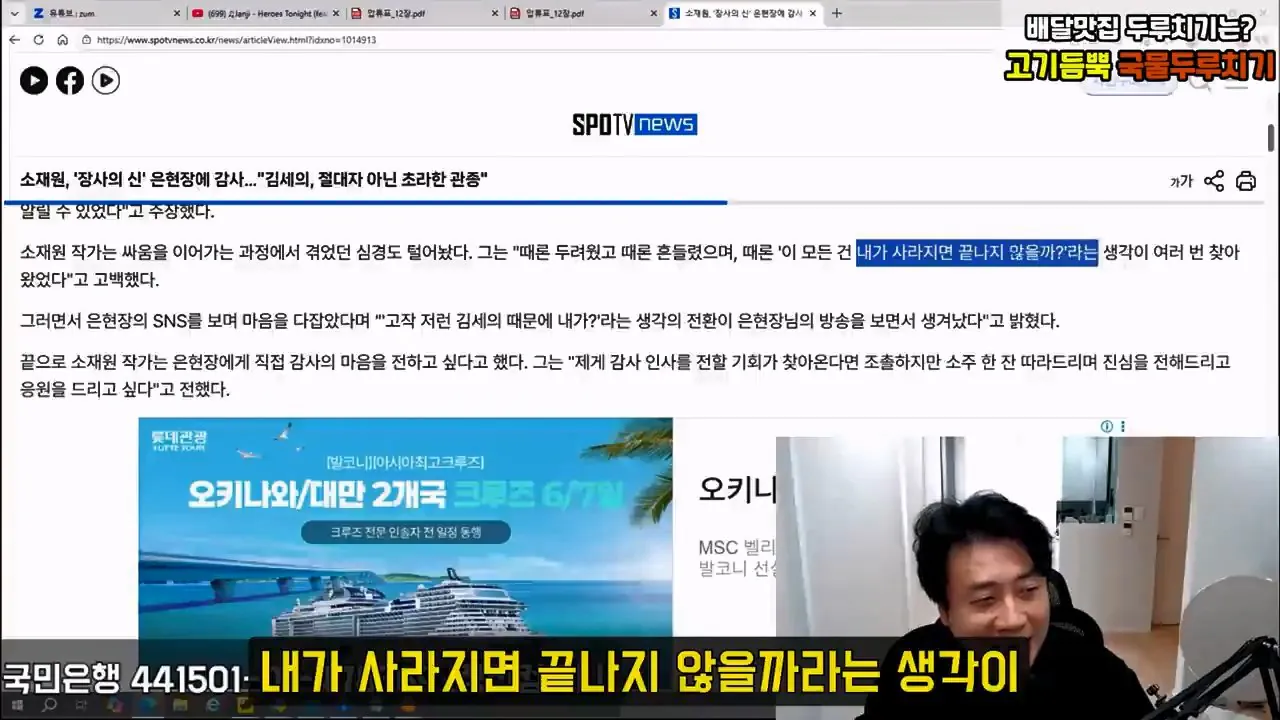View site information lock icon
The height and width of the screenshot is (720, 1280).
coord(88,40)
